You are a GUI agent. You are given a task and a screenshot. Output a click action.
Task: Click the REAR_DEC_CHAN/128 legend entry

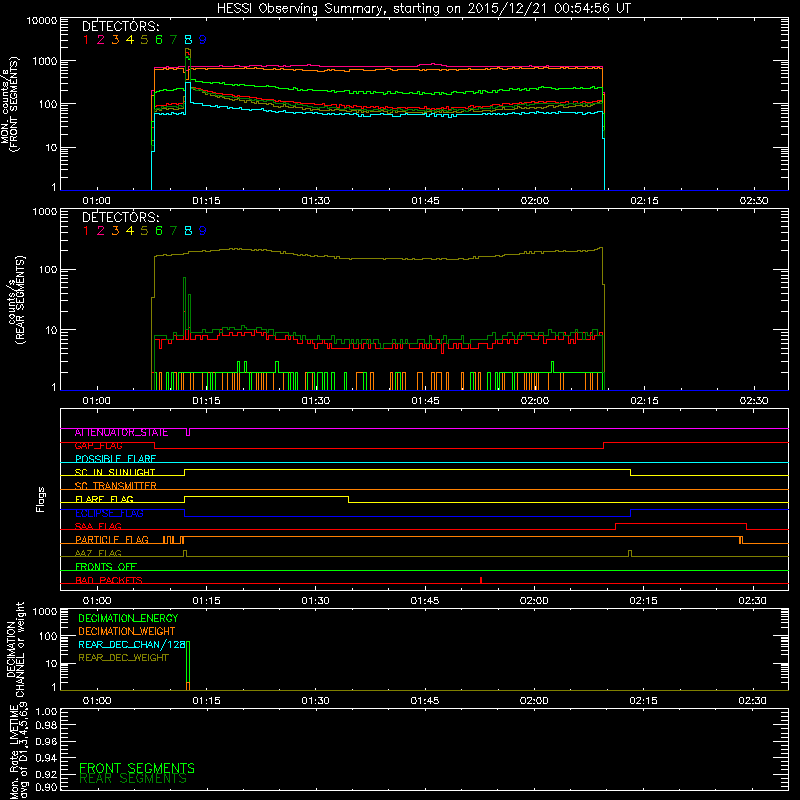point(132,645)
